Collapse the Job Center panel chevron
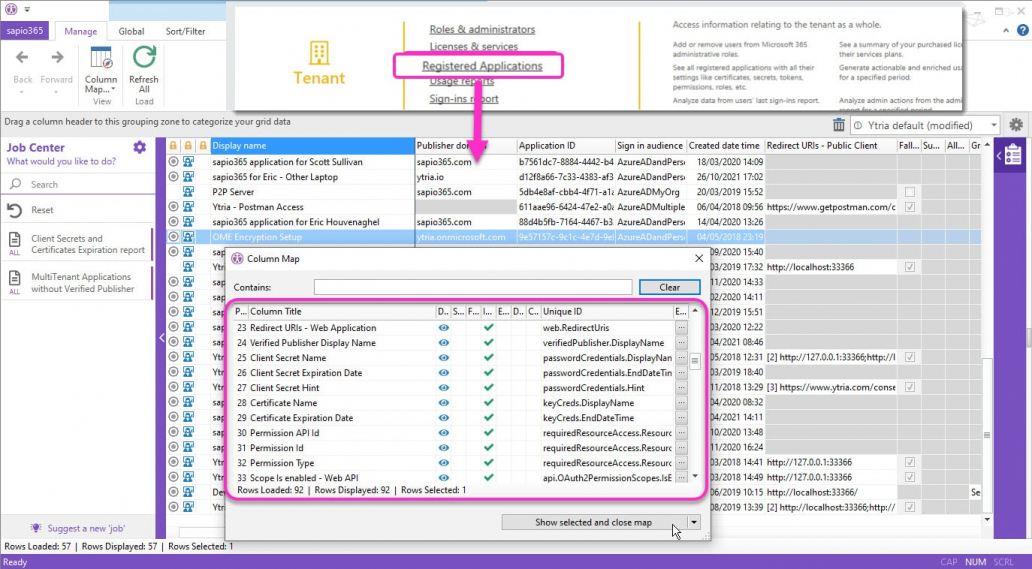 point(162,337)
